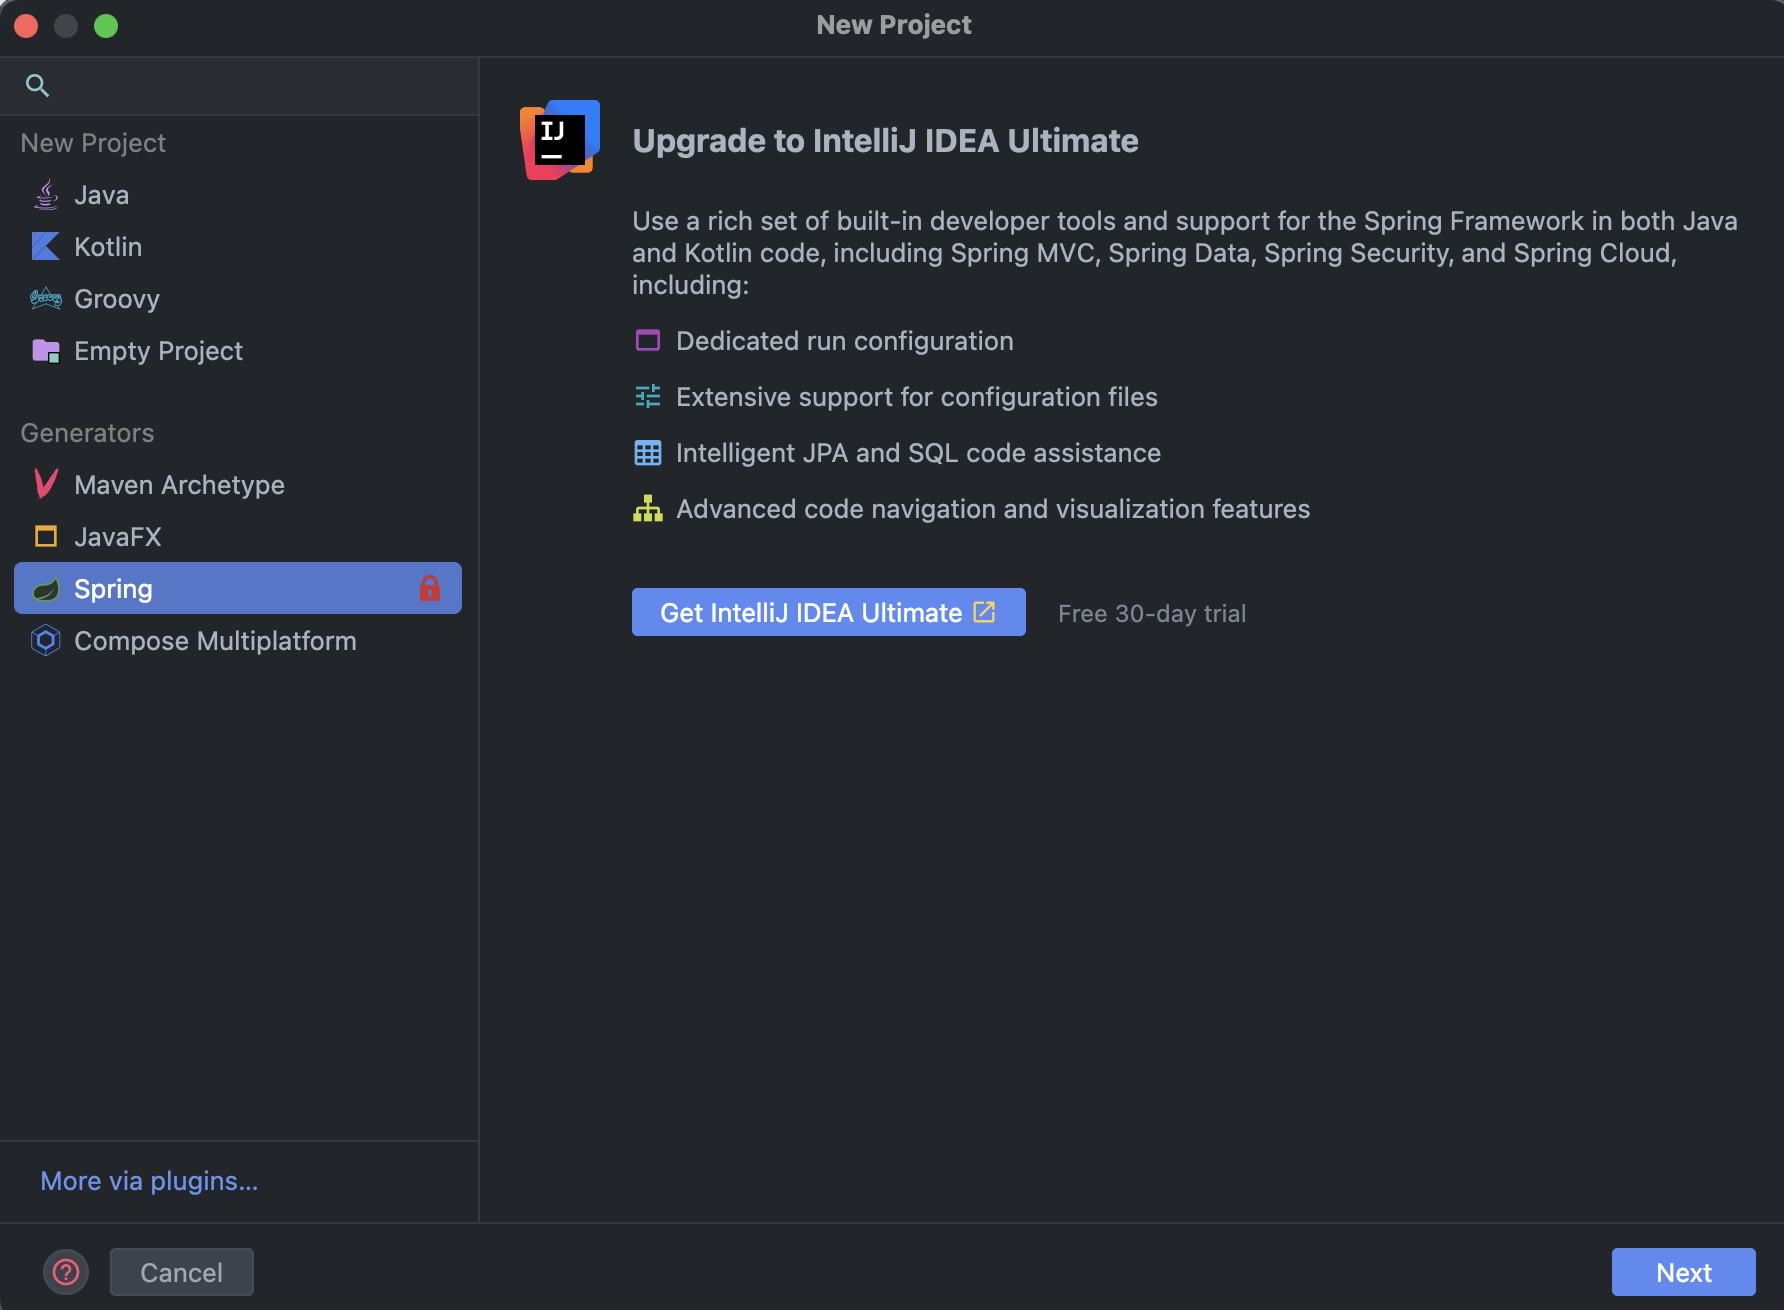Image resolution: width=1784 pixels, height=1310 pixels.
Task: Select the Spring generator row
Action: (238, 588)
